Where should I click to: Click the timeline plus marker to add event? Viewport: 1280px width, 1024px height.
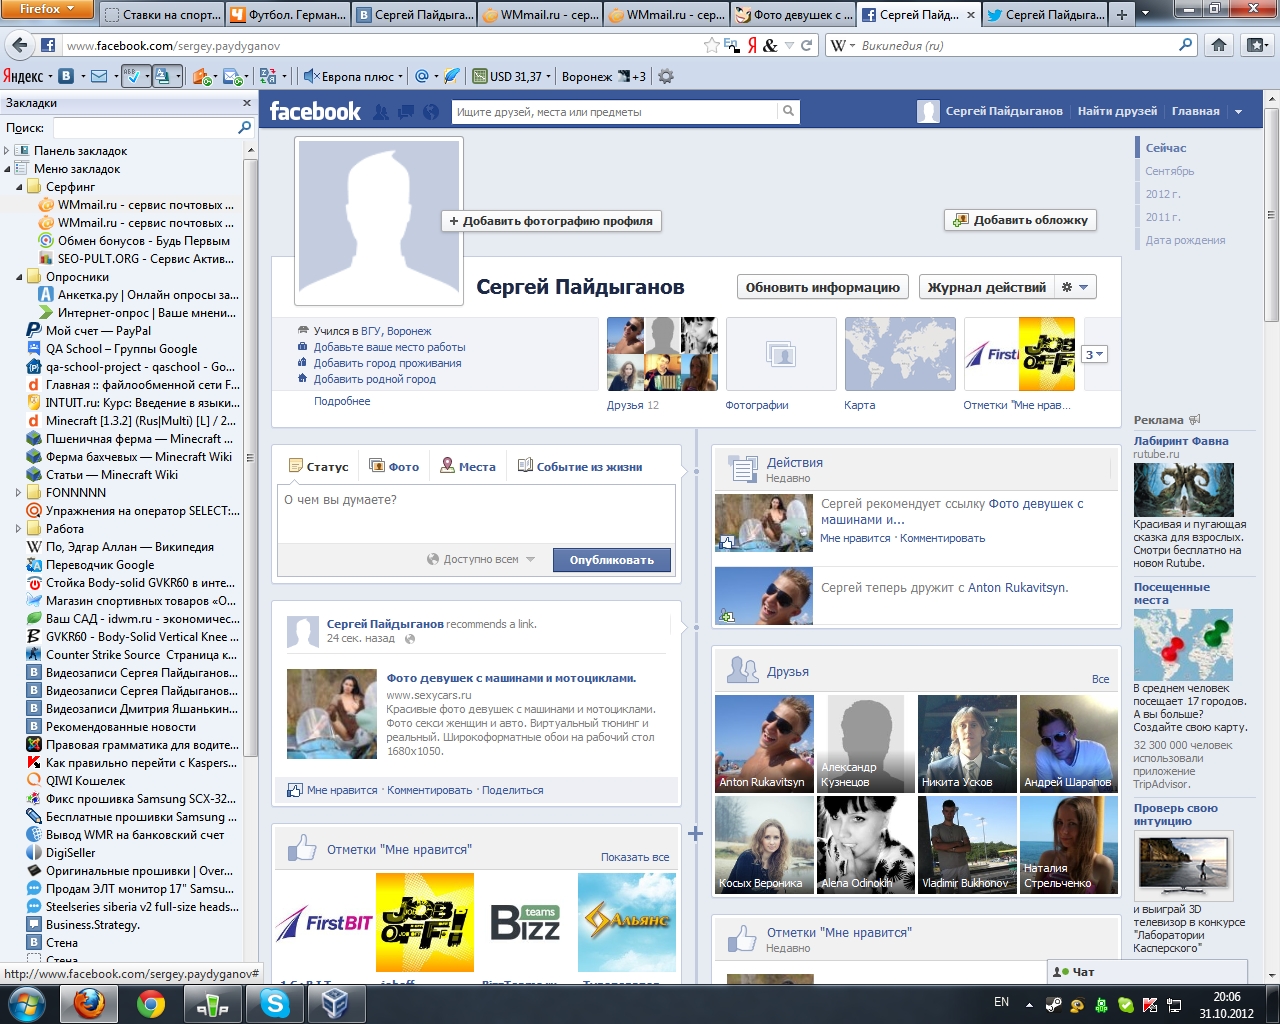click(x=695, y=833)
